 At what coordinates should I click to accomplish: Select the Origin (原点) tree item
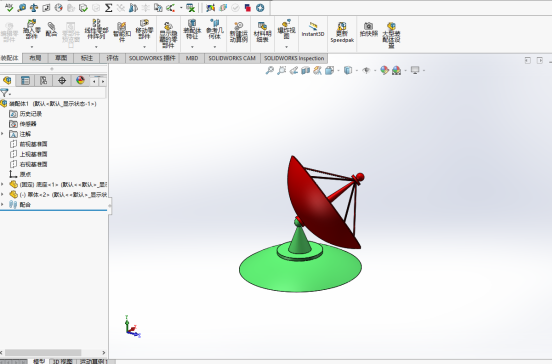pyautogui.click(x=20, y=174)
